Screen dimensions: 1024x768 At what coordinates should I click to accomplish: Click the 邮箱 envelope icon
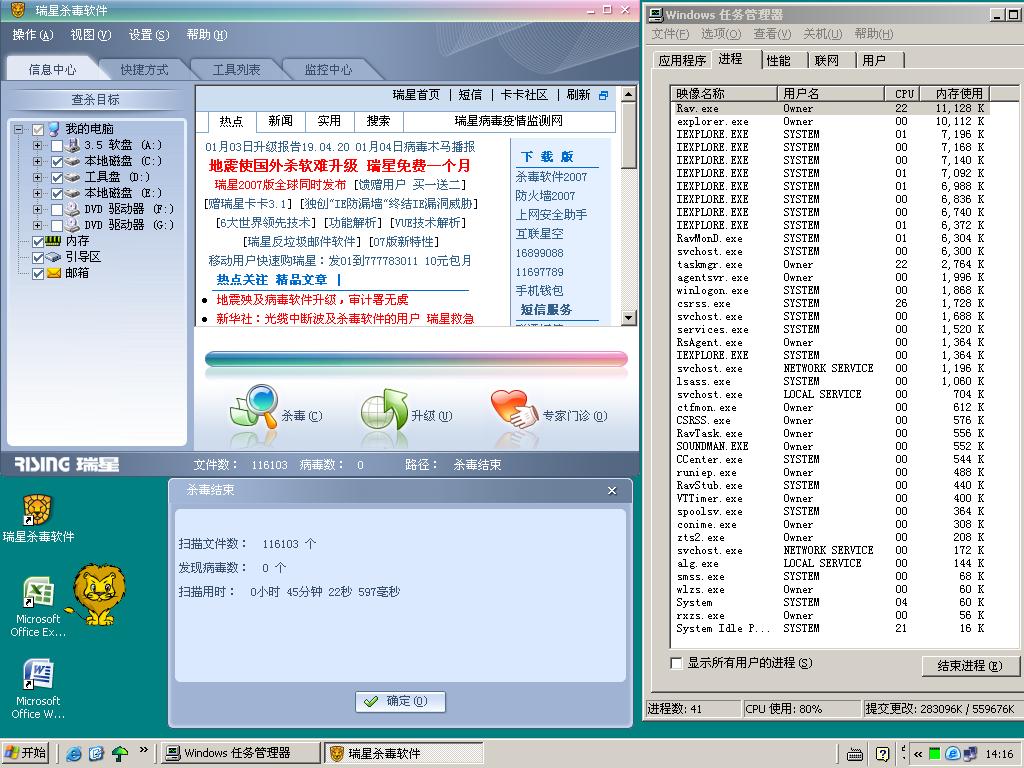(x=54, y=273)
